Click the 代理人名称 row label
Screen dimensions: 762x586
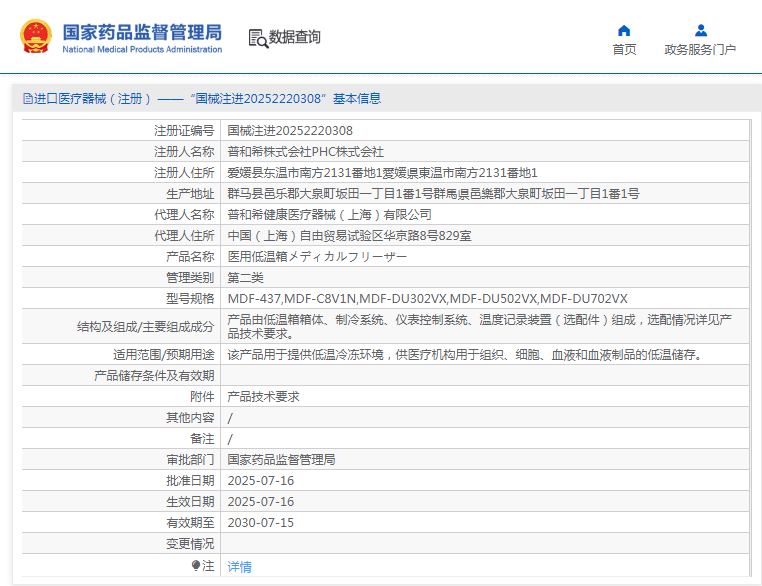184,214
